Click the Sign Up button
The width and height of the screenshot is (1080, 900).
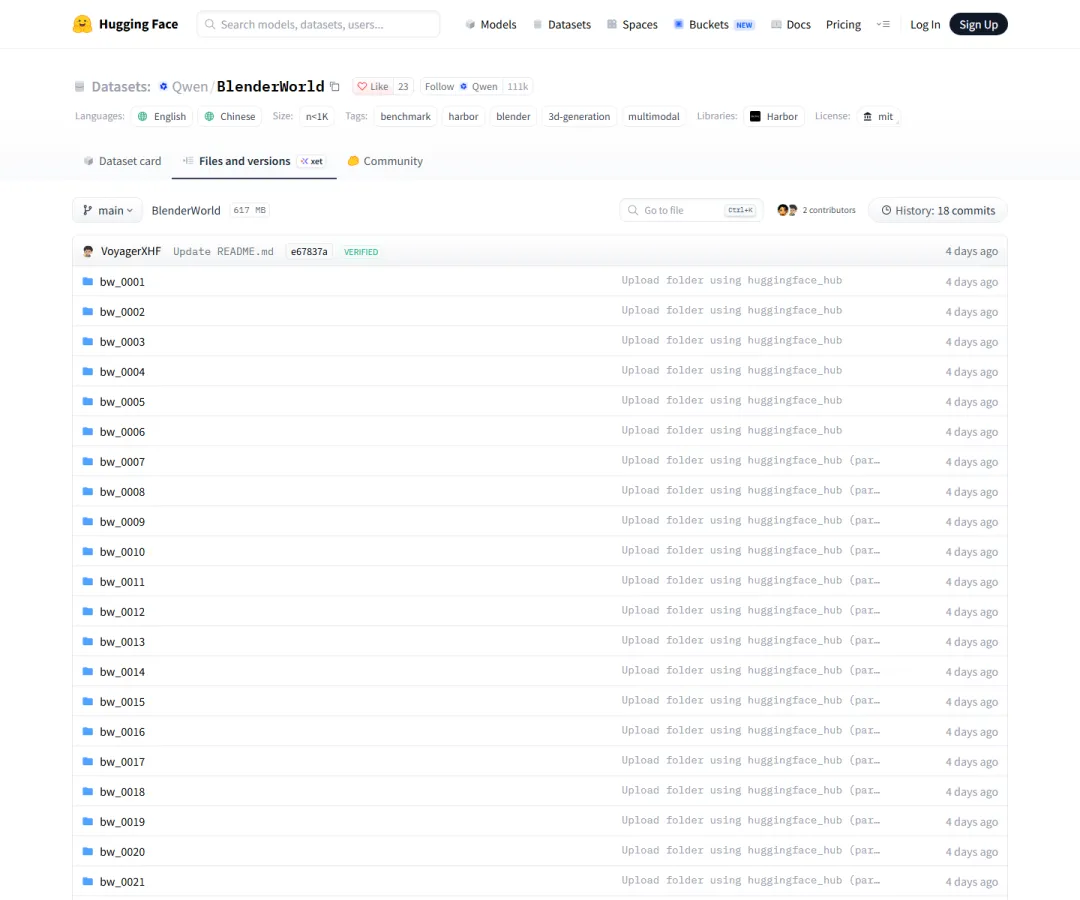pos(978,25)
